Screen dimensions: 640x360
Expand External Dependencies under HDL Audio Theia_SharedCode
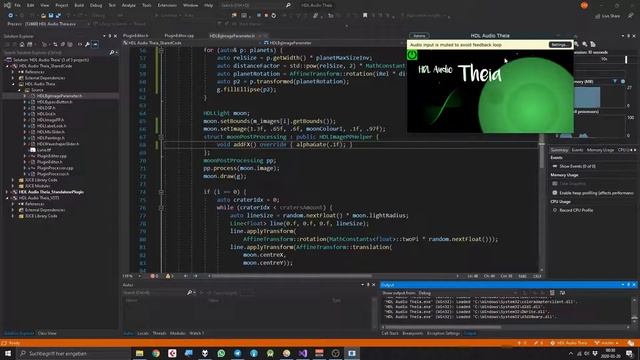click(13, 78)
